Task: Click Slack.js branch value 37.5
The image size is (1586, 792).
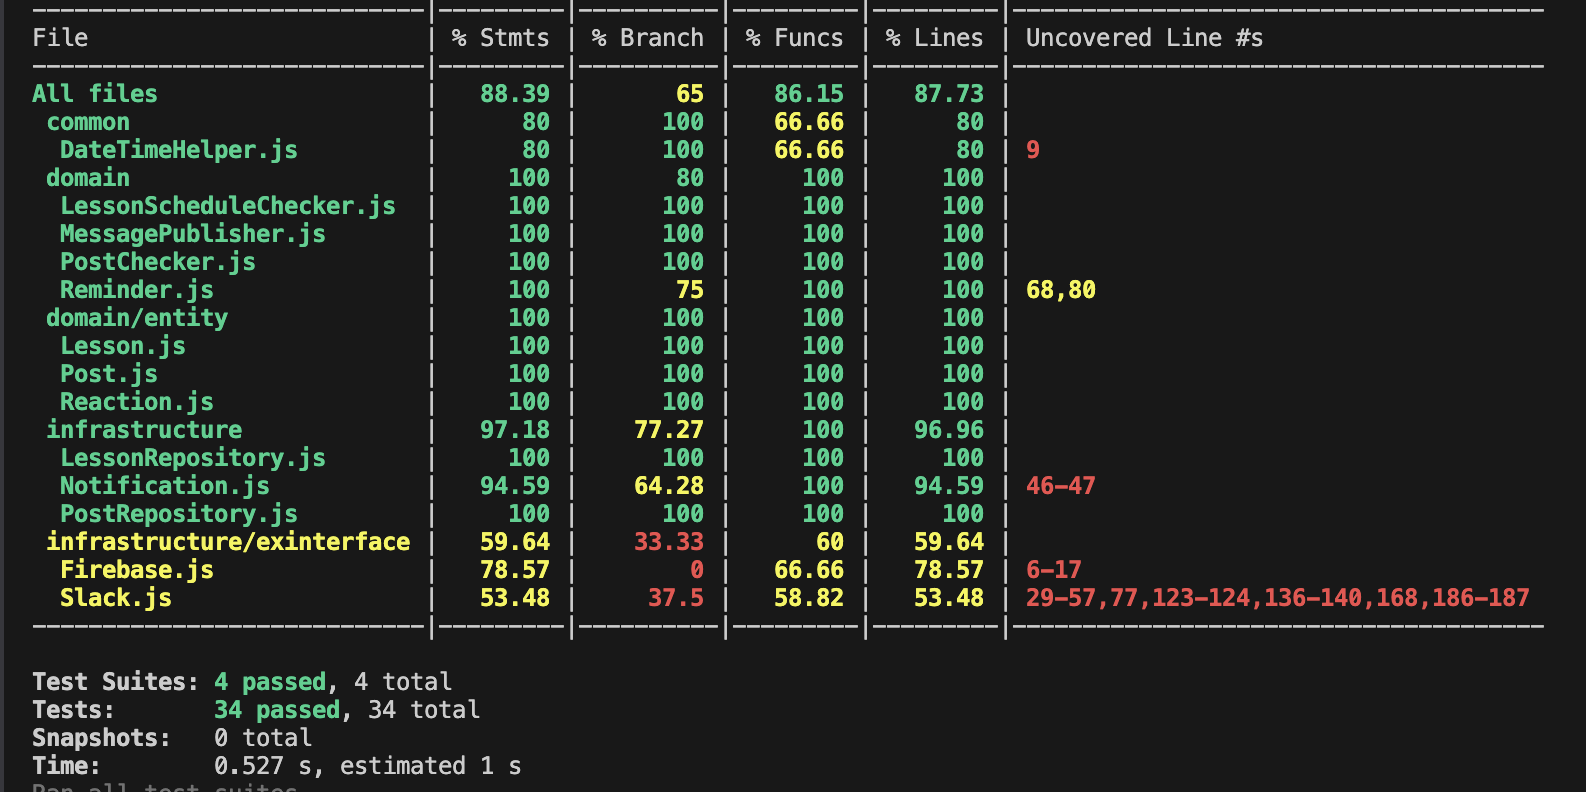Action: coord(676,598)
